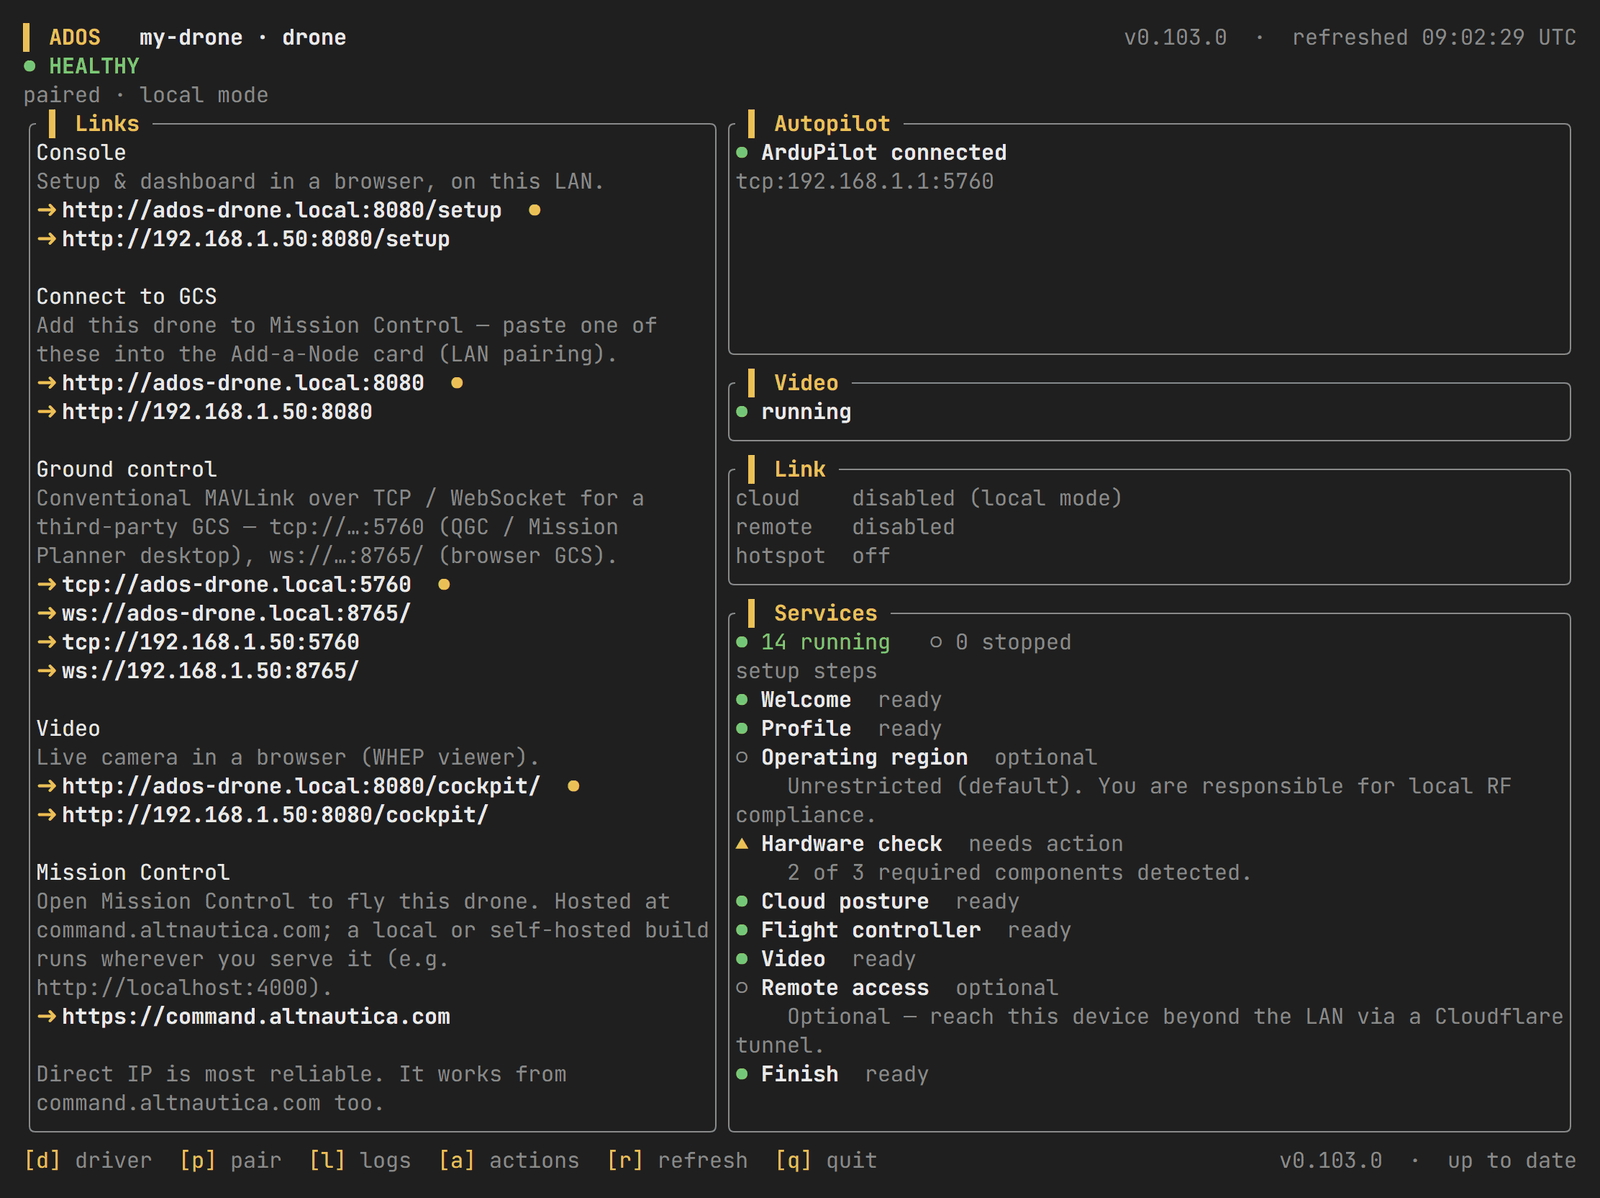
Task: Select the Services panel title
Action: click(825, 613)
